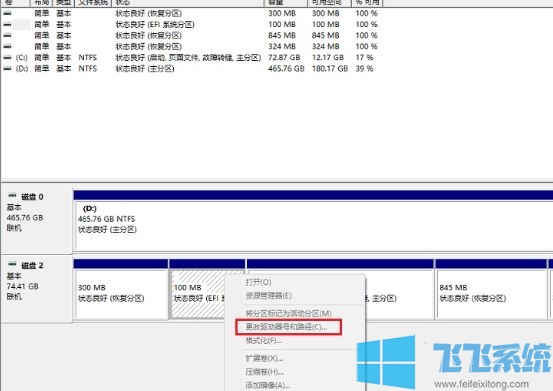Click the EFI system partition row icon
Image resolution: width=553 pixels, height=391 pixels.
(7, 24)
